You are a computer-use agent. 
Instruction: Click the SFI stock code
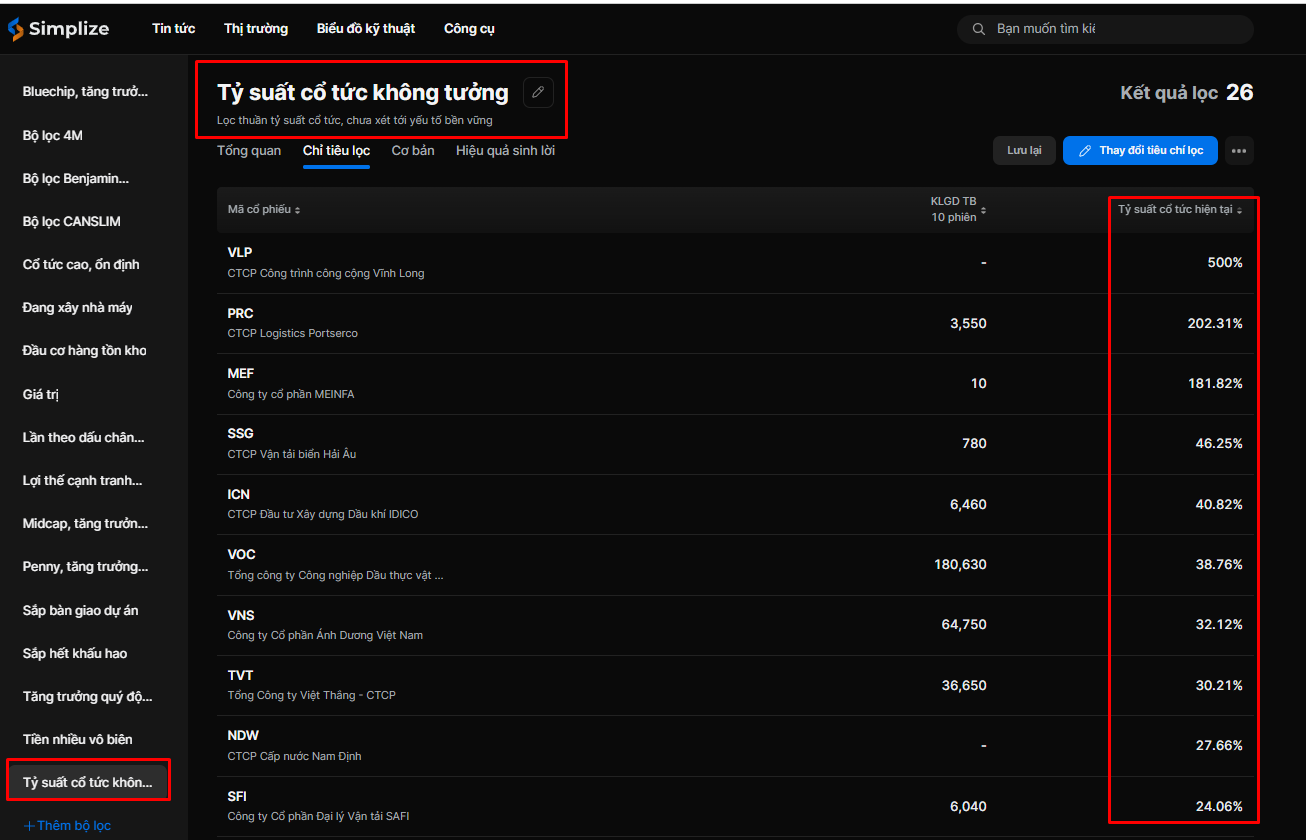(x=237, y=796)
